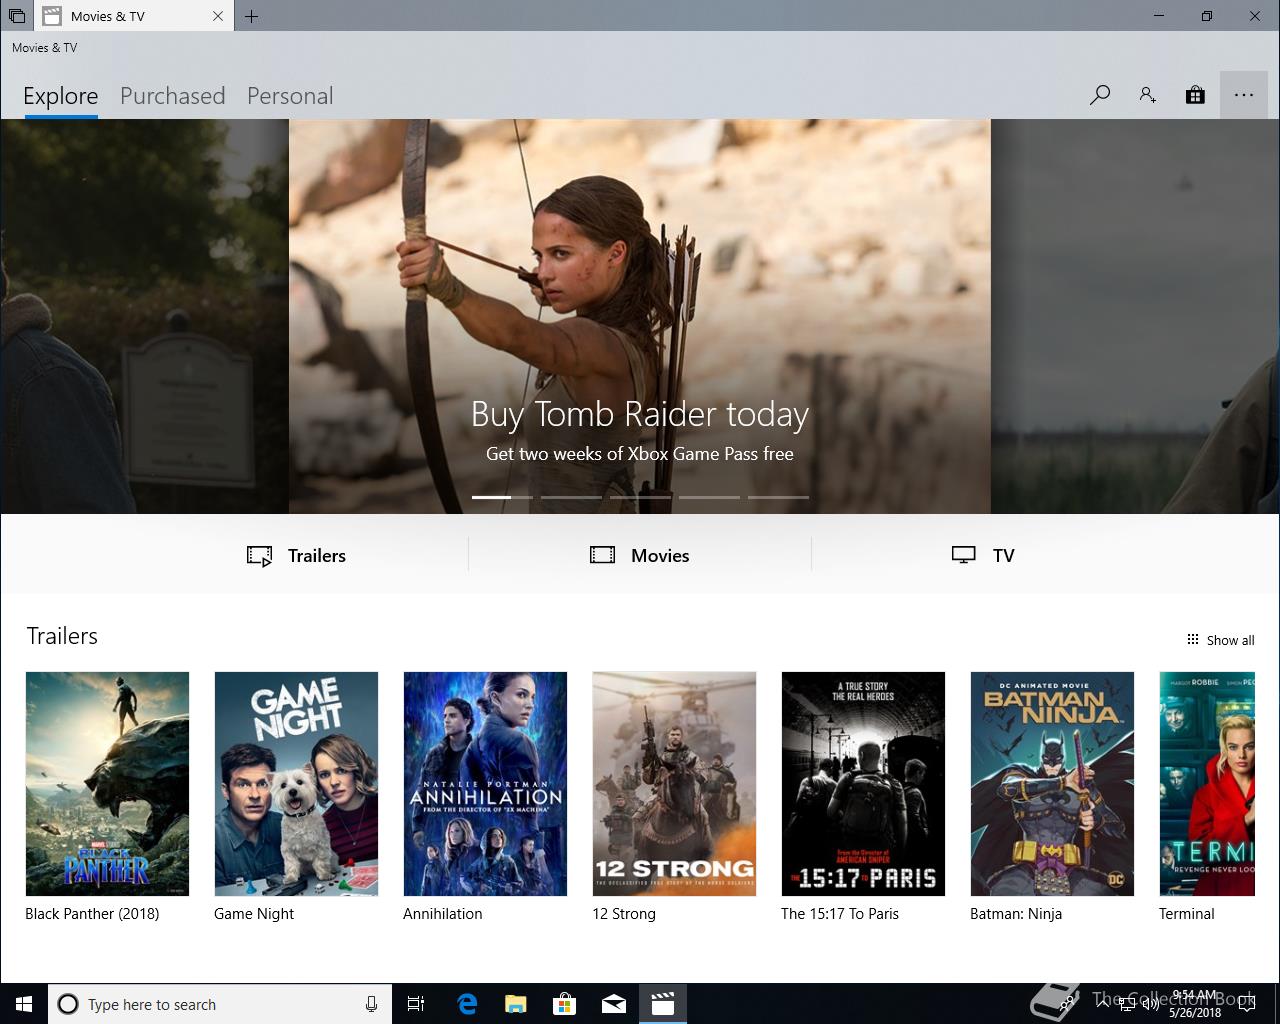Click The 15:17 To Paris title text
The height and width of the screenshot is (1024, 1280).
pos(840,914)
